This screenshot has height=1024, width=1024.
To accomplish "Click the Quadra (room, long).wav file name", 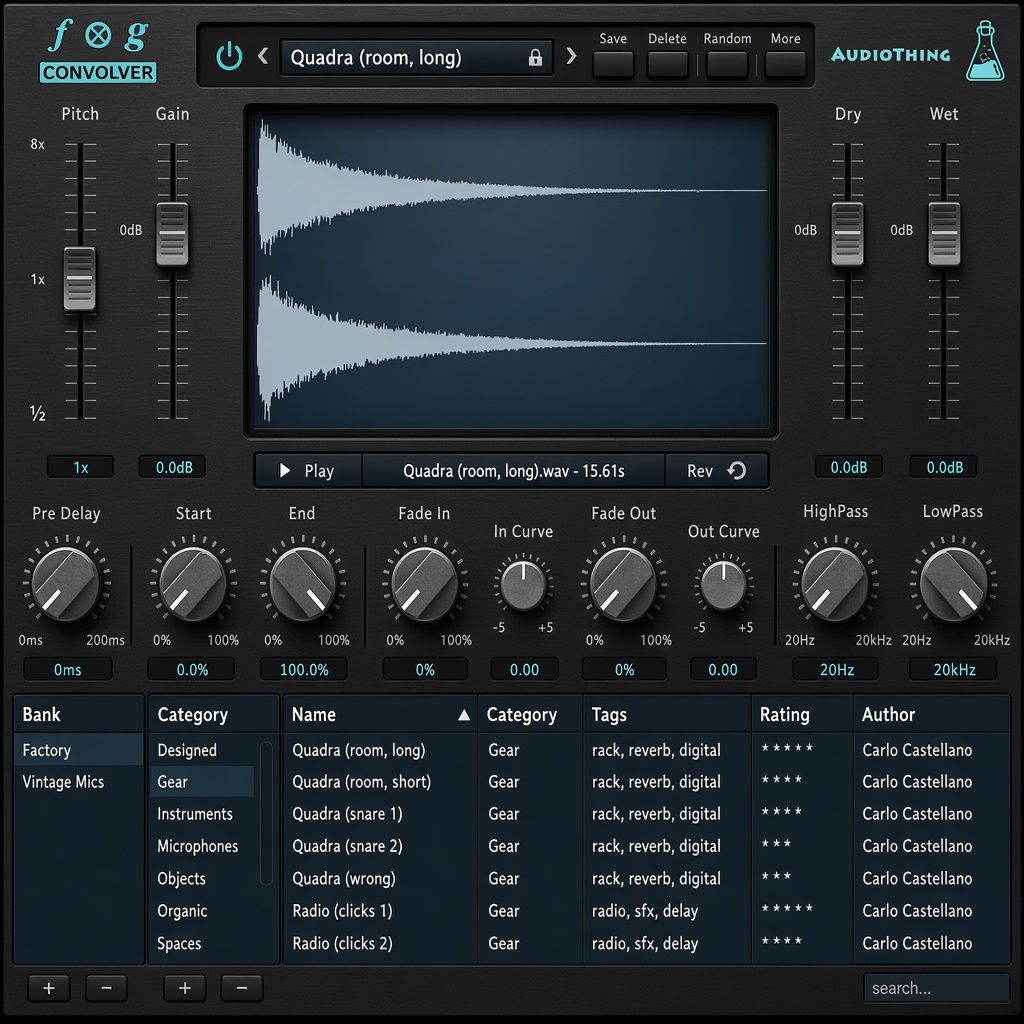I will coord(513,470).
